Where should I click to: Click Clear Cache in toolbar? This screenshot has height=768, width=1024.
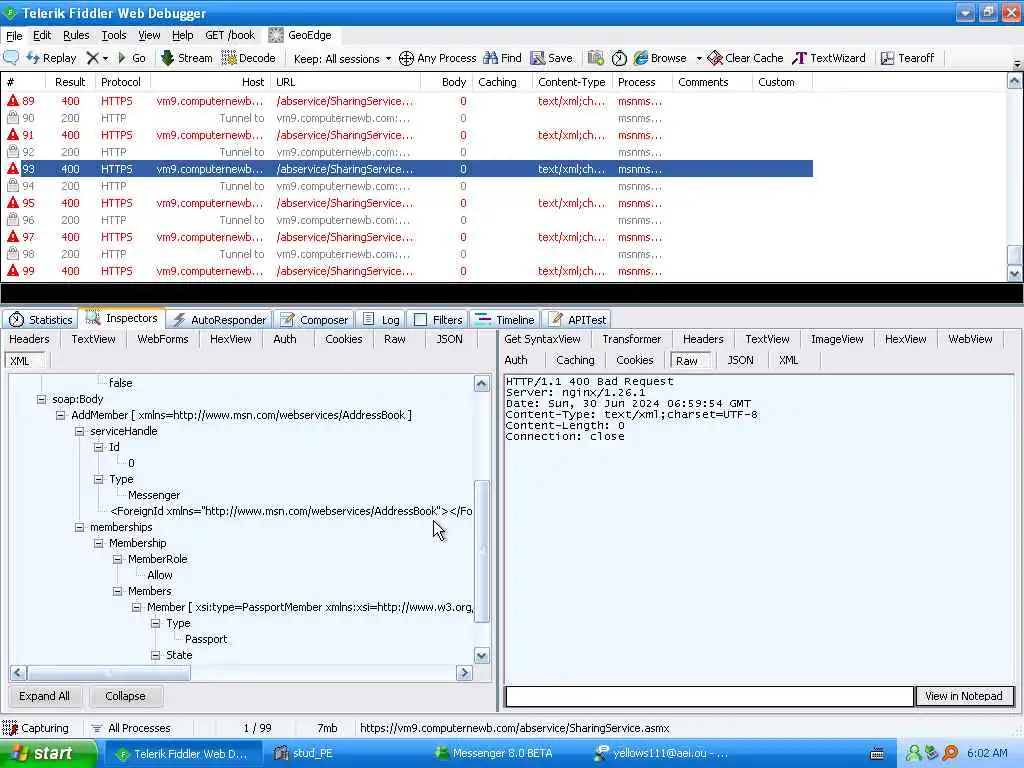[x=745, y=58]
